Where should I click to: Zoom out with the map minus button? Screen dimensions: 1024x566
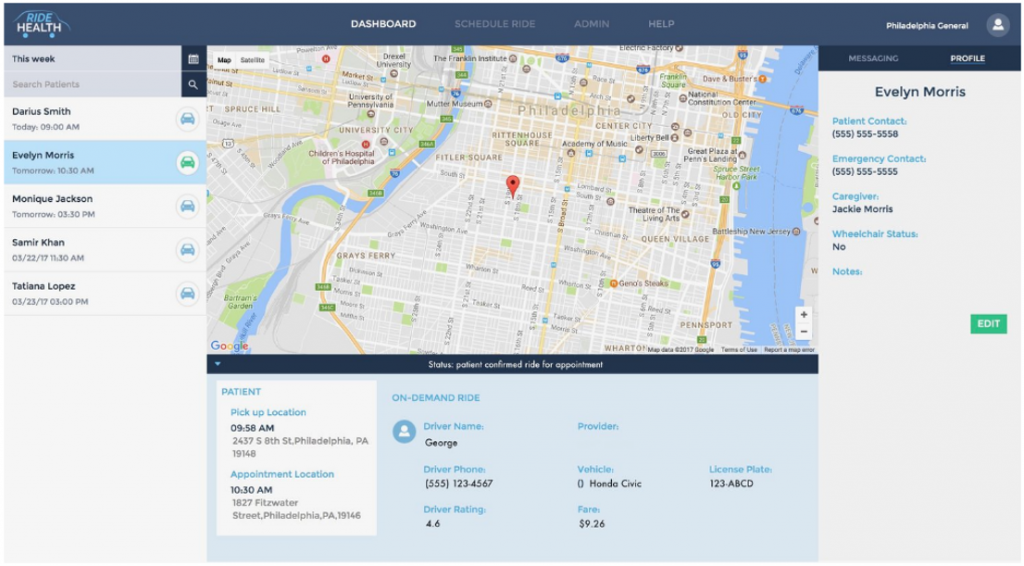[804, 332]
